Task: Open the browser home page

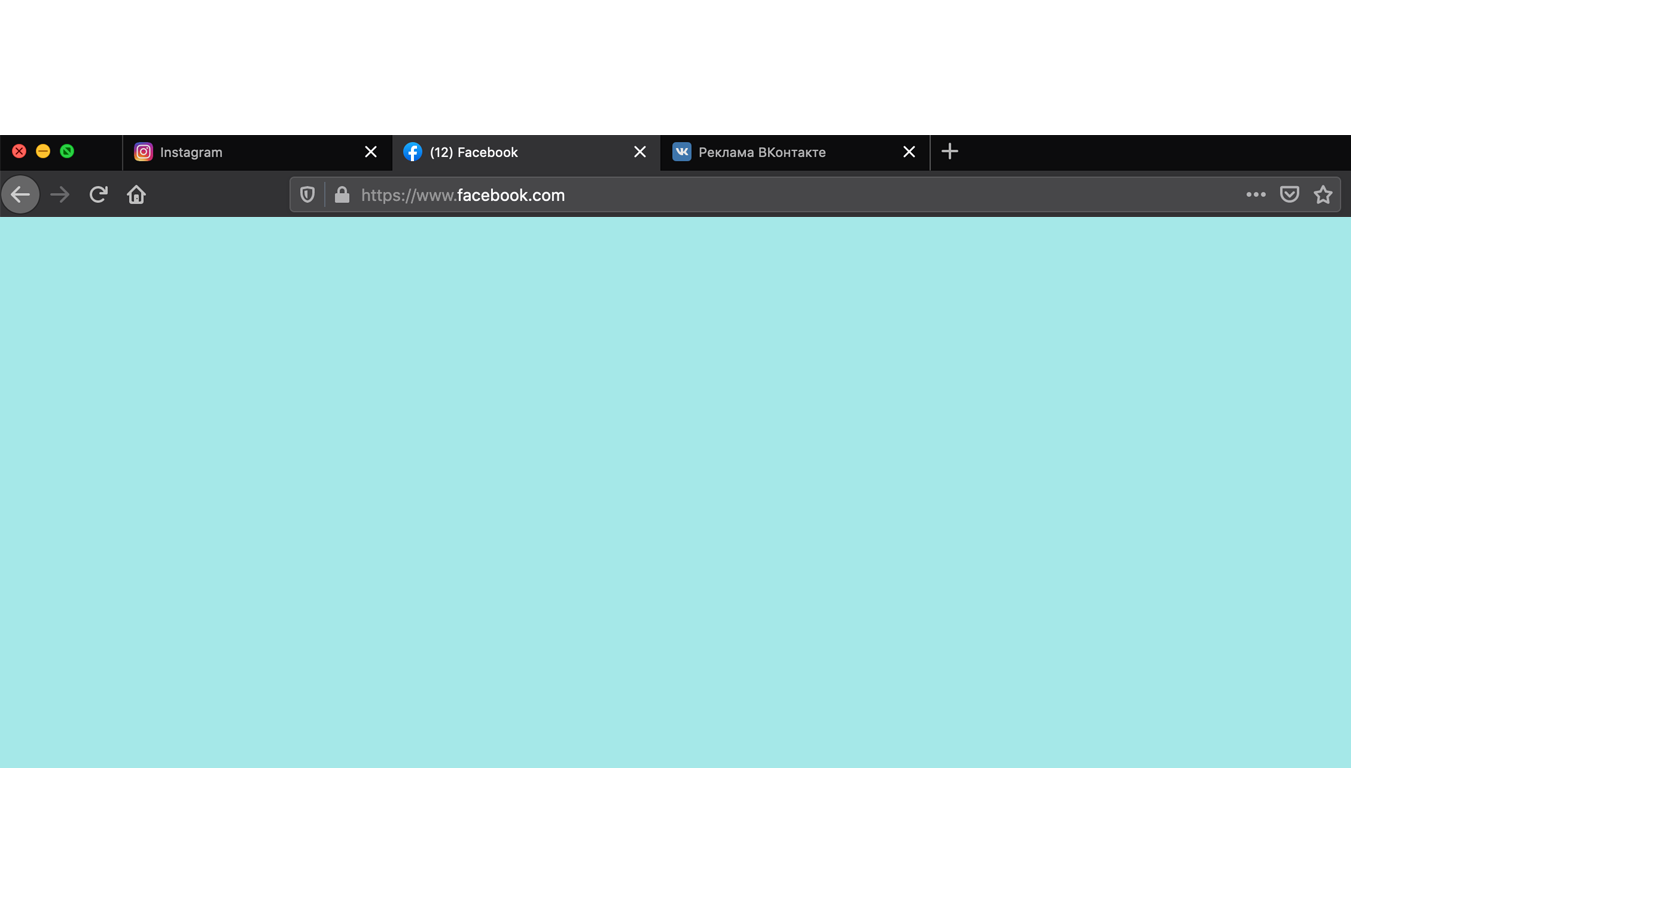Action: click(x=136, y=195)
